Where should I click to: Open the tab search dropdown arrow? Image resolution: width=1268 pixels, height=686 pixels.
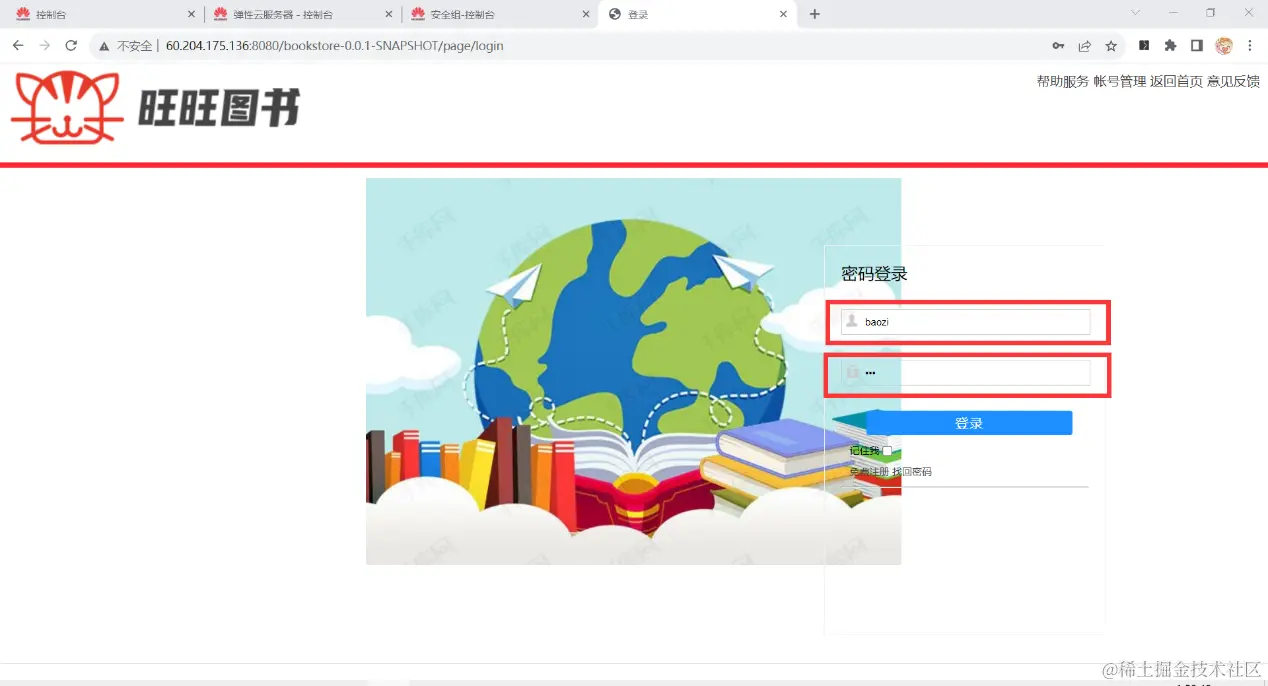1135,13
